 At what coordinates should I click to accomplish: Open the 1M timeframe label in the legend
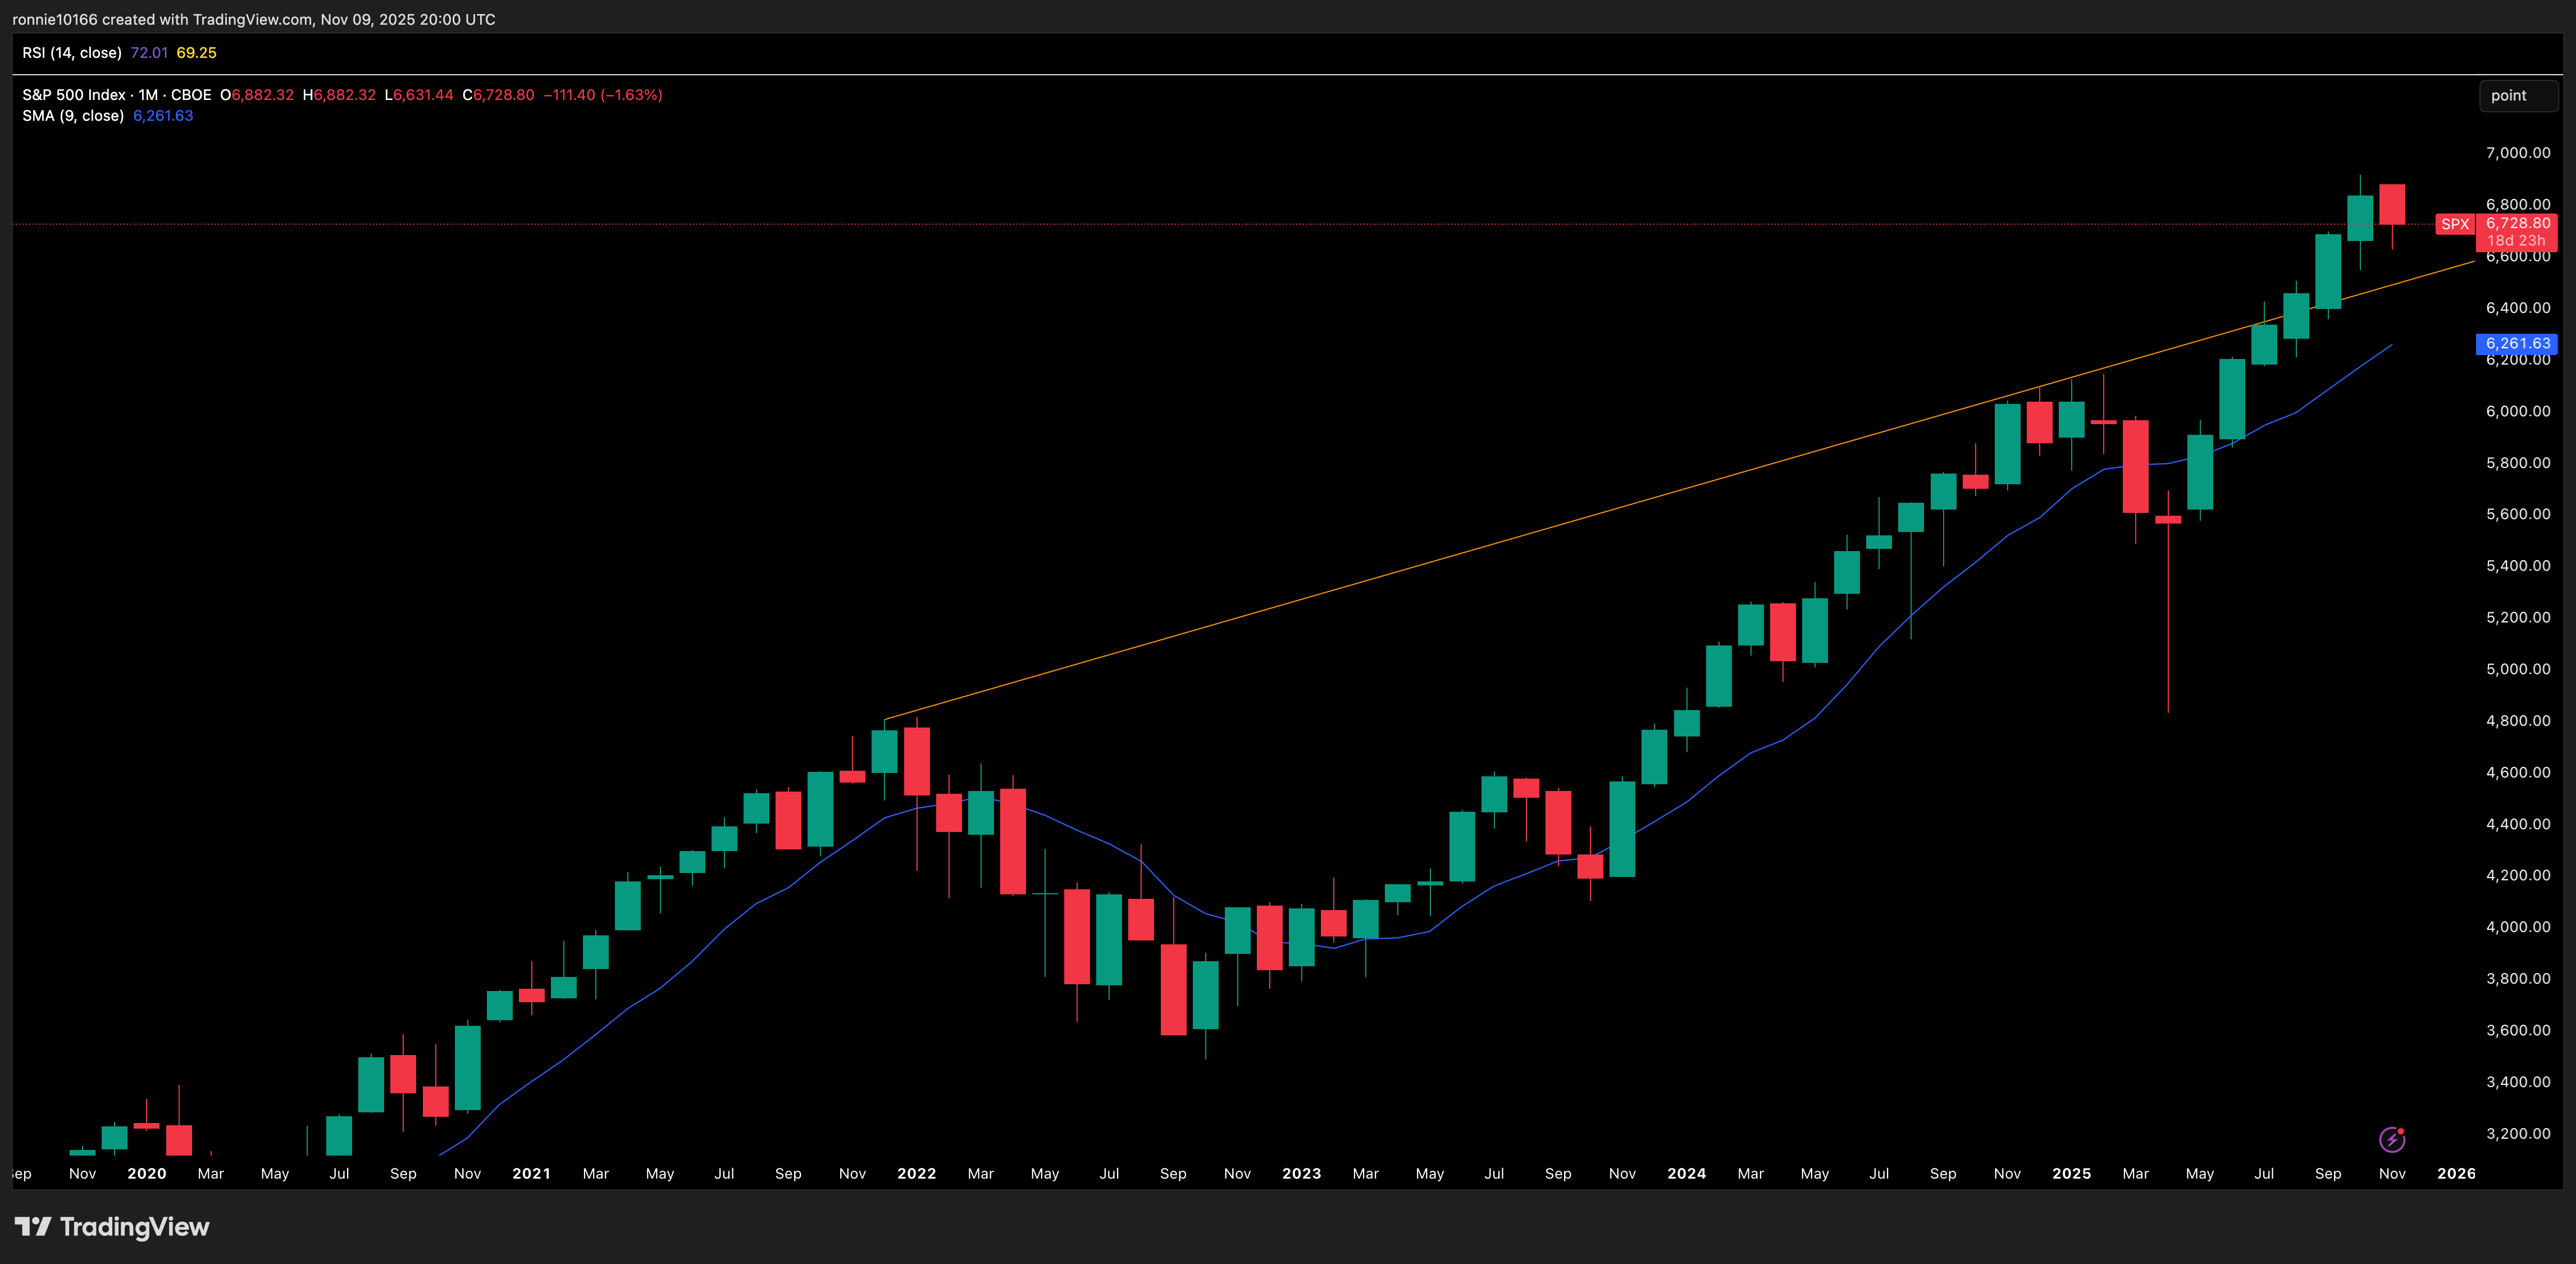point(148,94)
